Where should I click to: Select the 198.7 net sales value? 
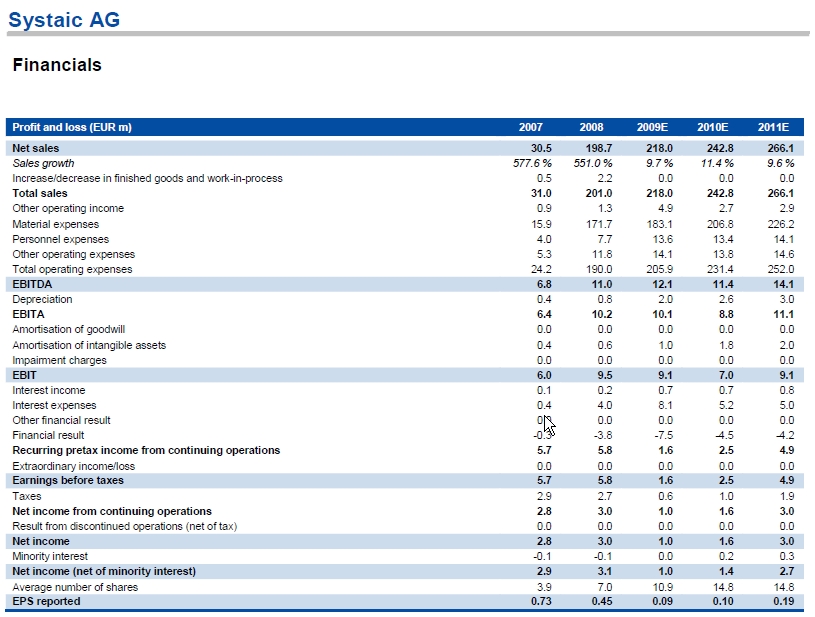tap(599, 148)
